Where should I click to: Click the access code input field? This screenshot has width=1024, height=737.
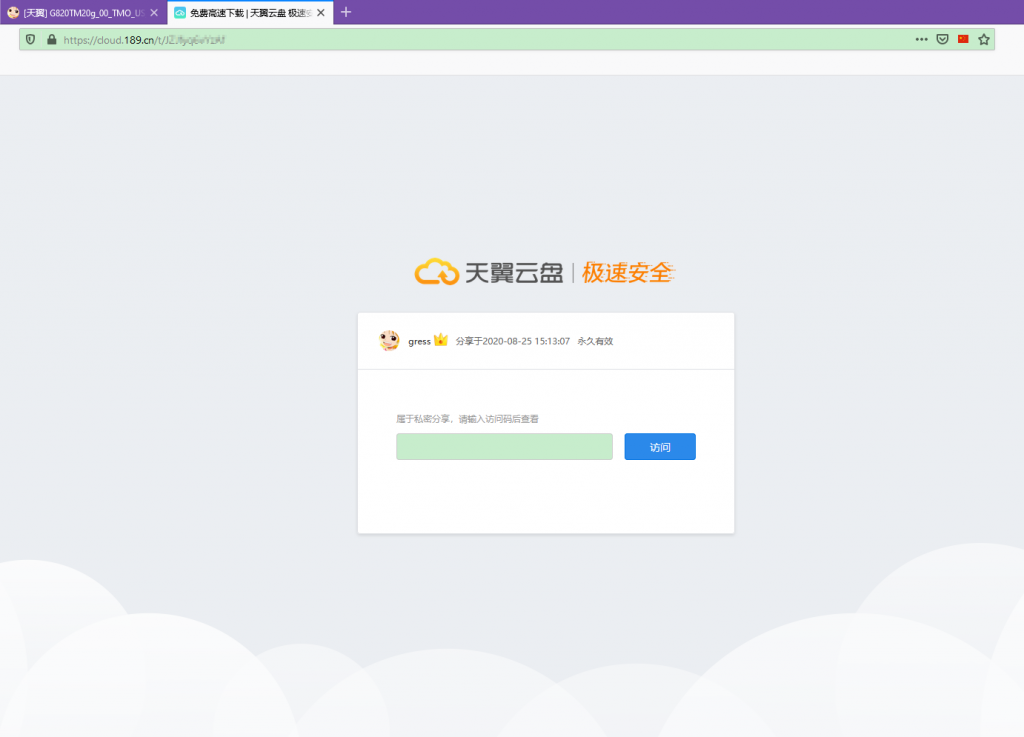point(504,447)
